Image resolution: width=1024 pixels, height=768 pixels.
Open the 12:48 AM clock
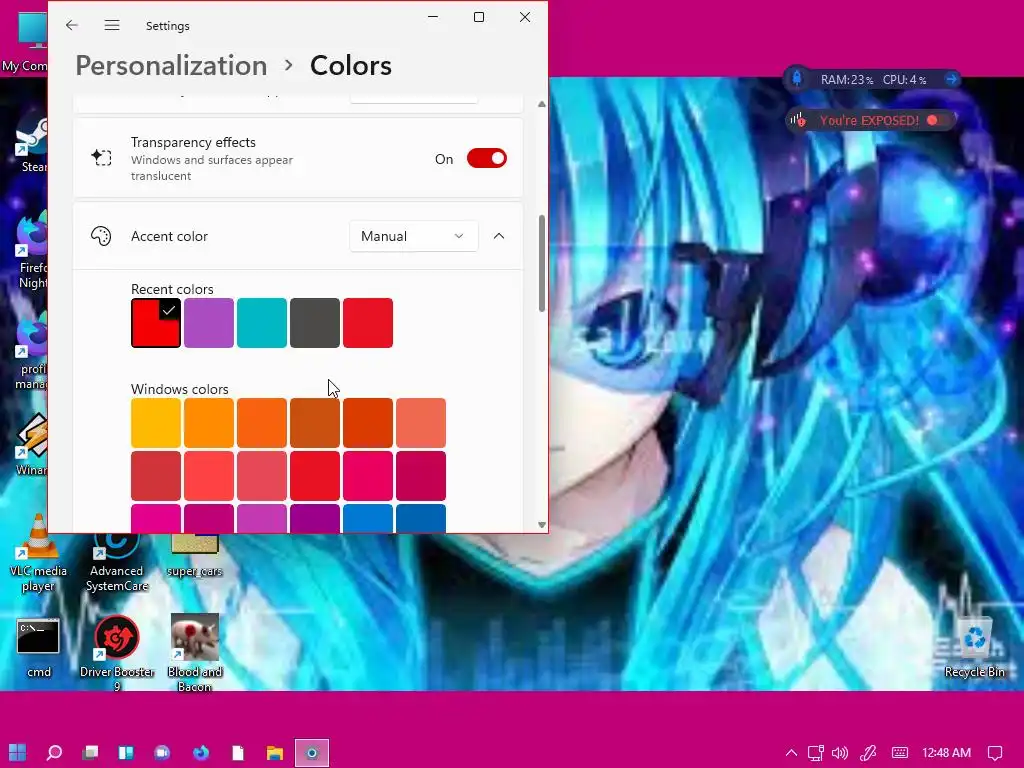point(946,753)
